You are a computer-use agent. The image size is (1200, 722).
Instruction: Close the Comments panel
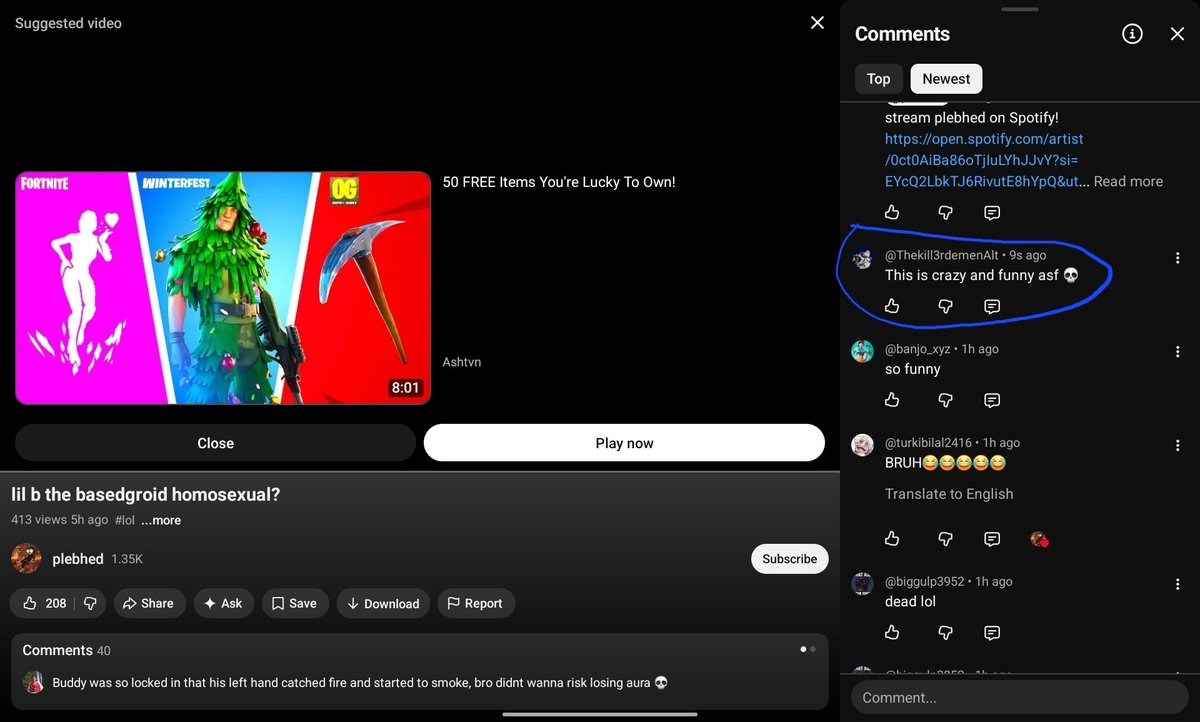(1177, 34)
